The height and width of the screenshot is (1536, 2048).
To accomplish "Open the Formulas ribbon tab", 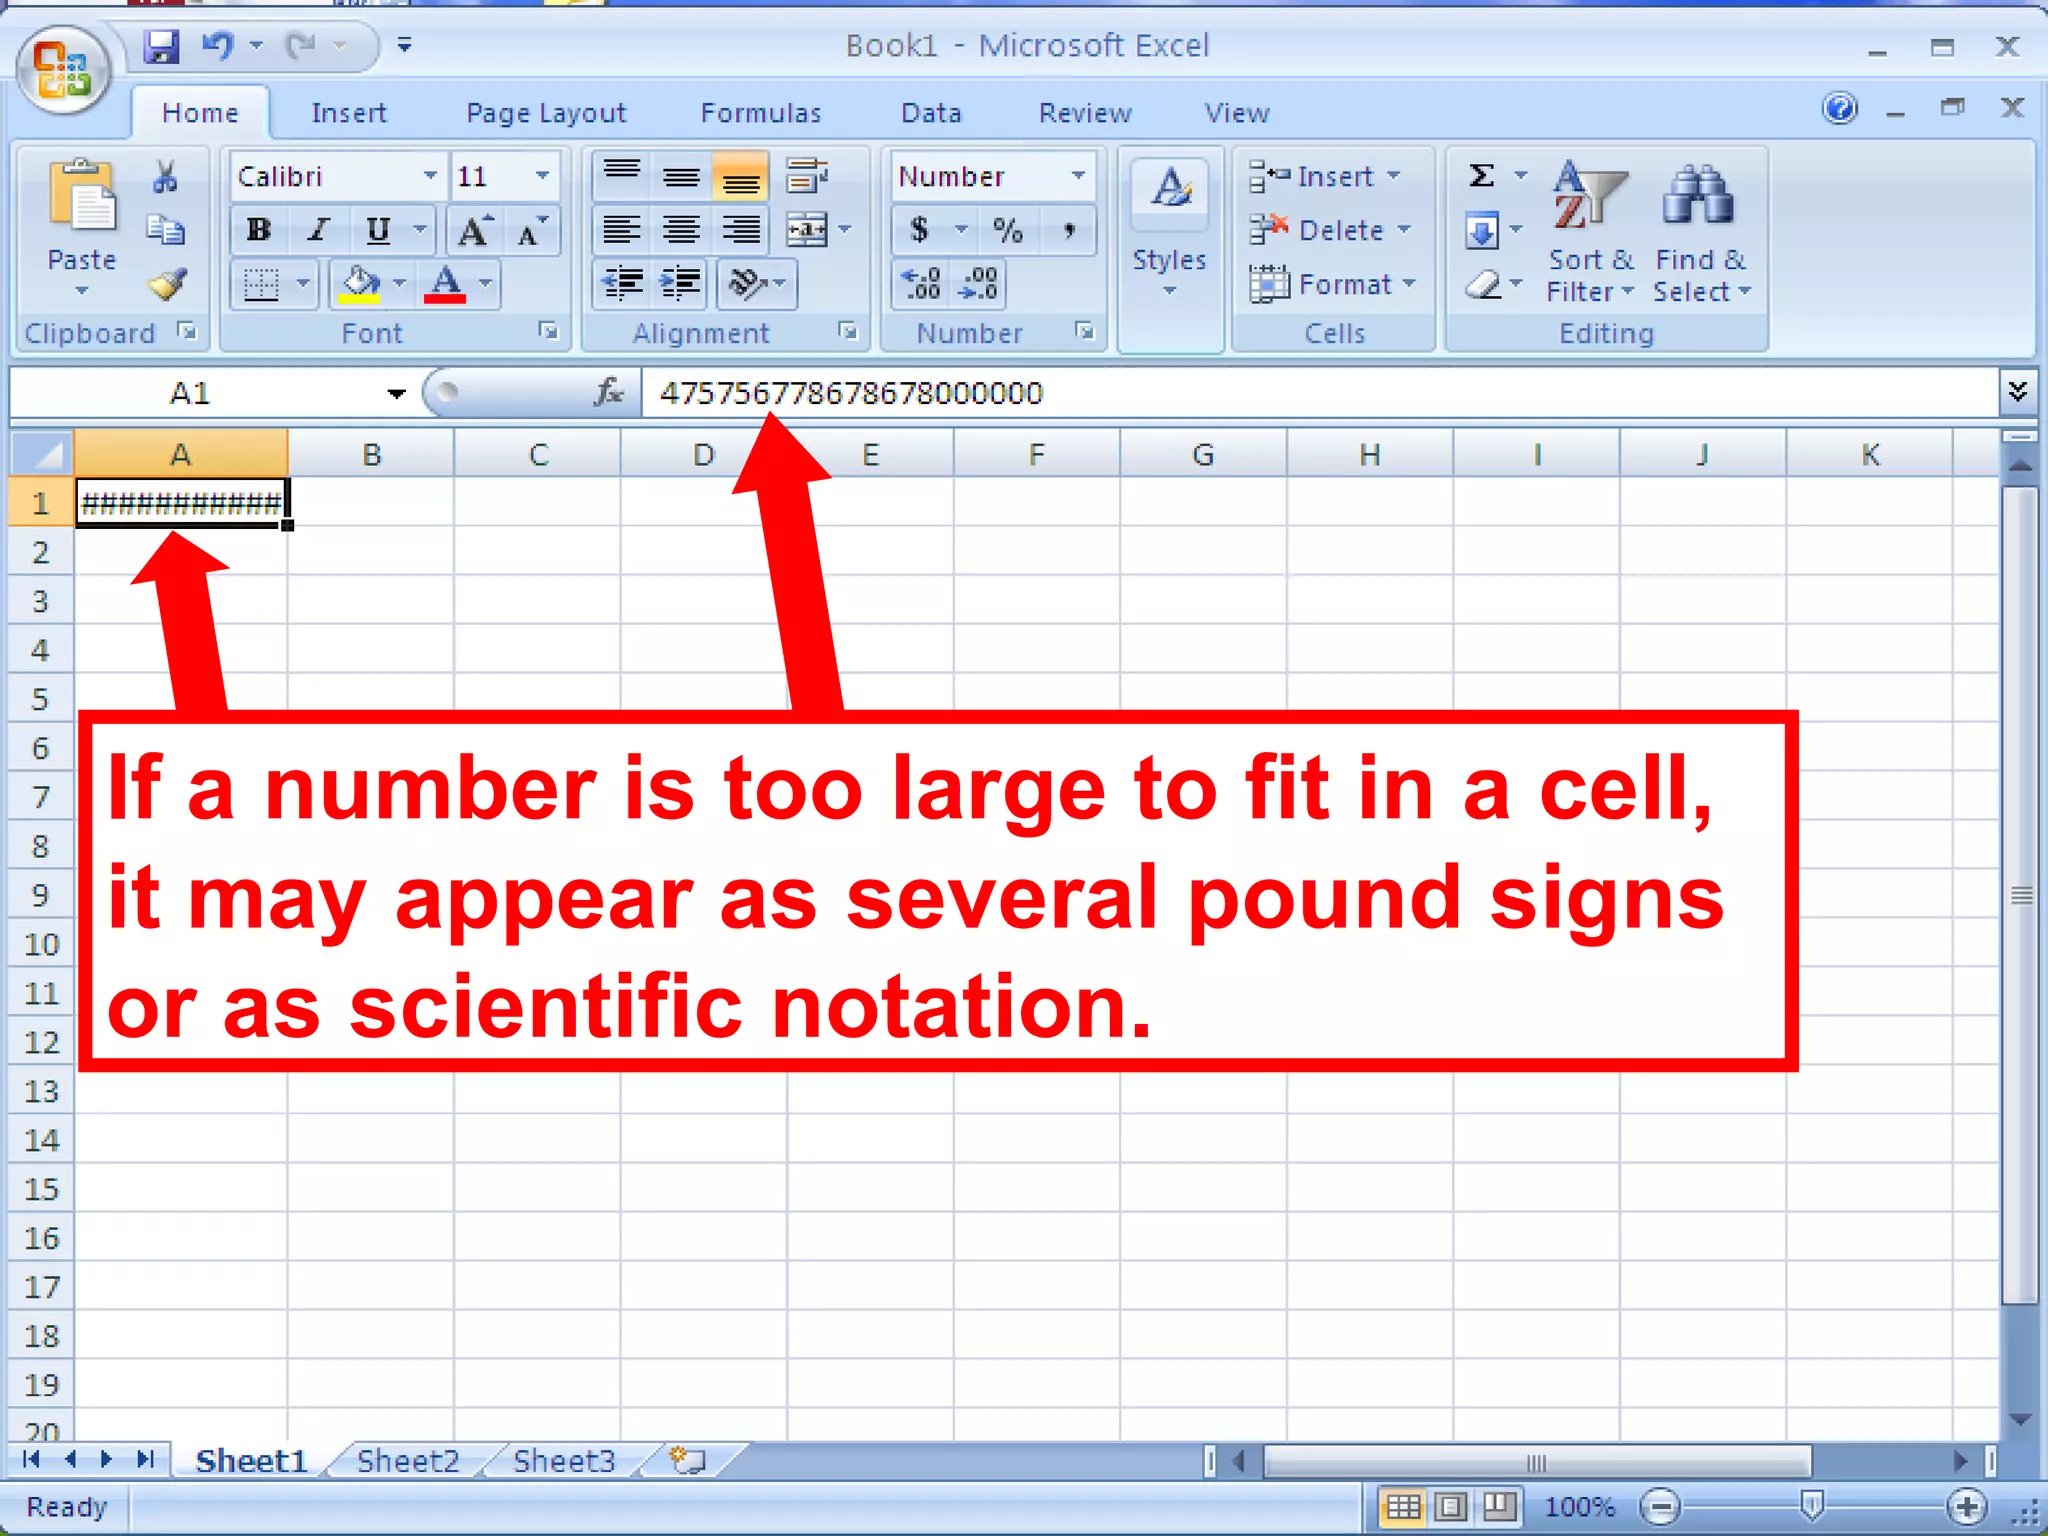I will [760, 113].
